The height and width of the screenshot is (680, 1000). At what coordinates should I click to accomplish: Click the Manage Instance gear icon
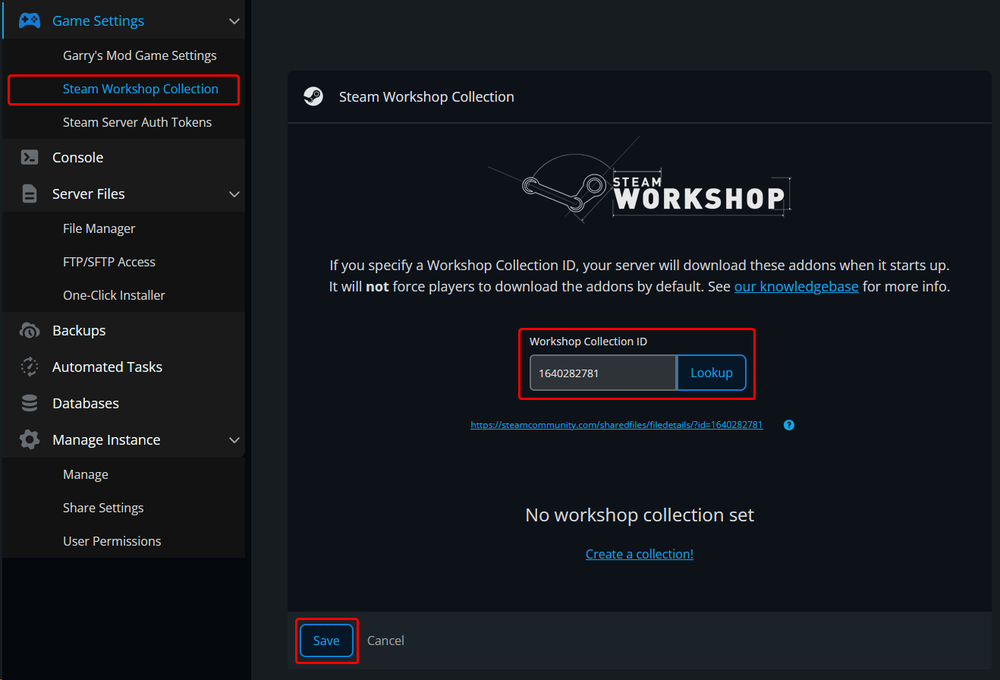(x=29, y=440)
